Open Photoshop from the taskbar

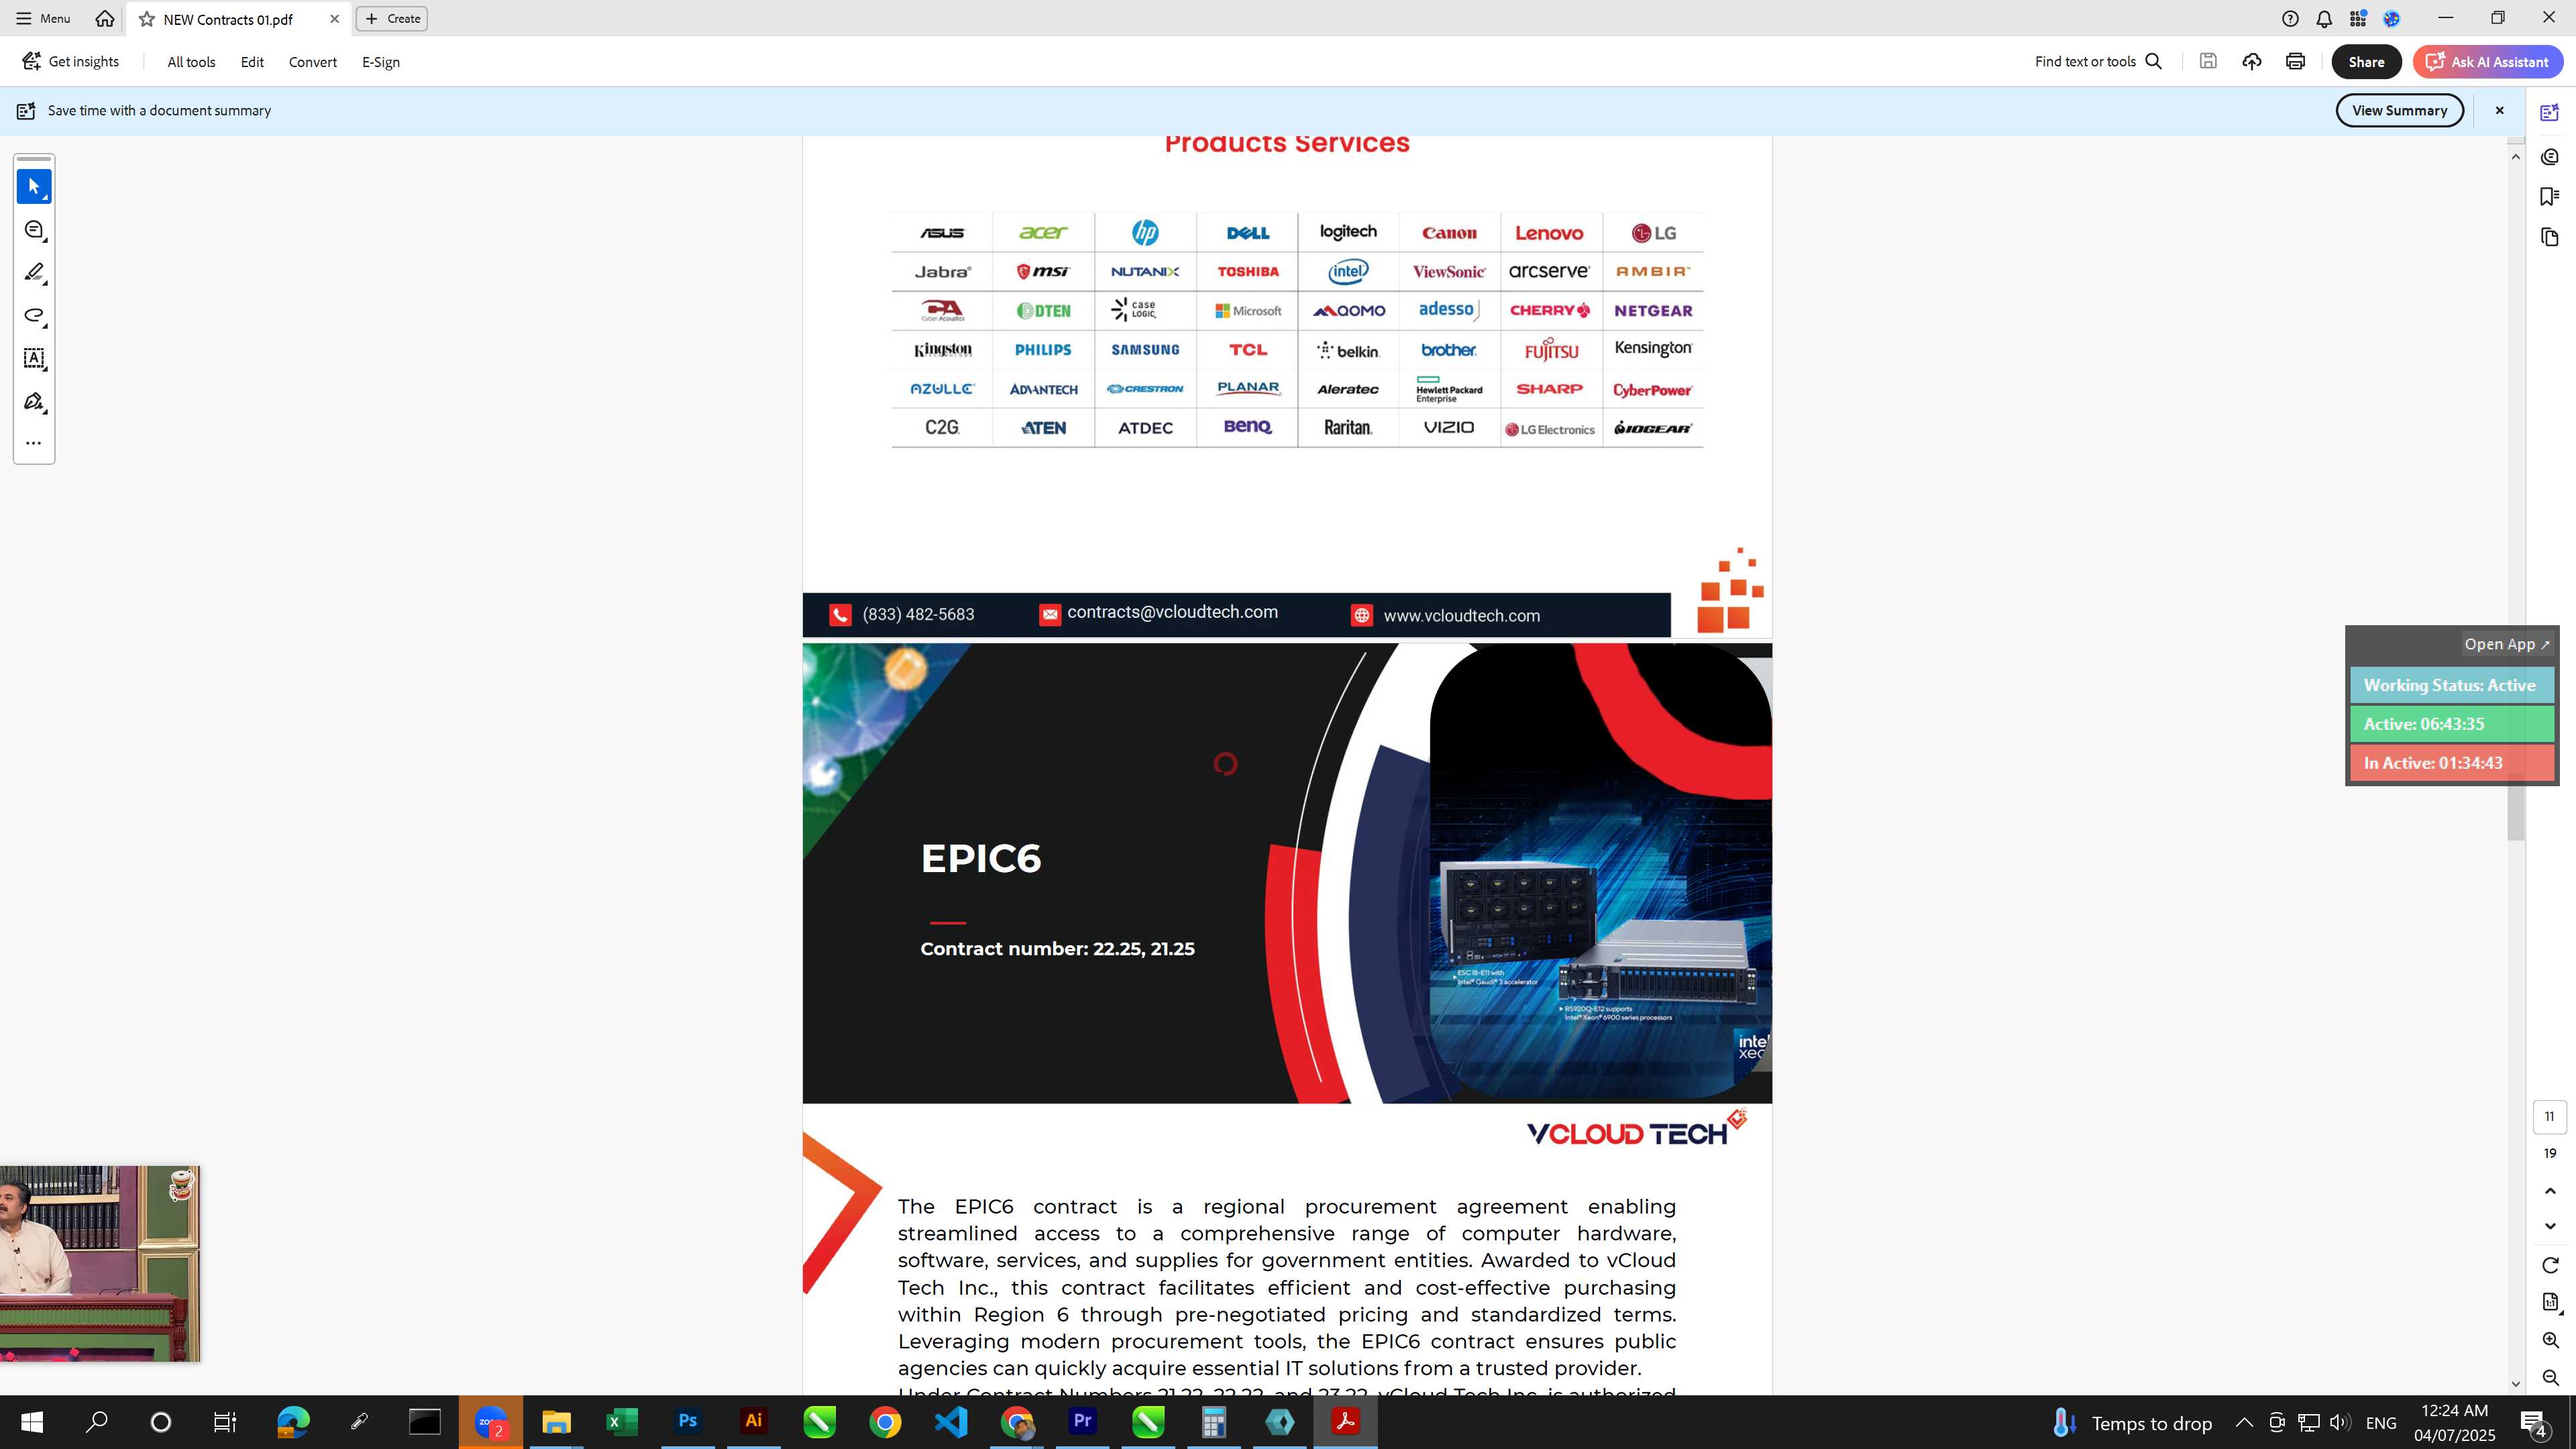click(x=688, y=1422)
